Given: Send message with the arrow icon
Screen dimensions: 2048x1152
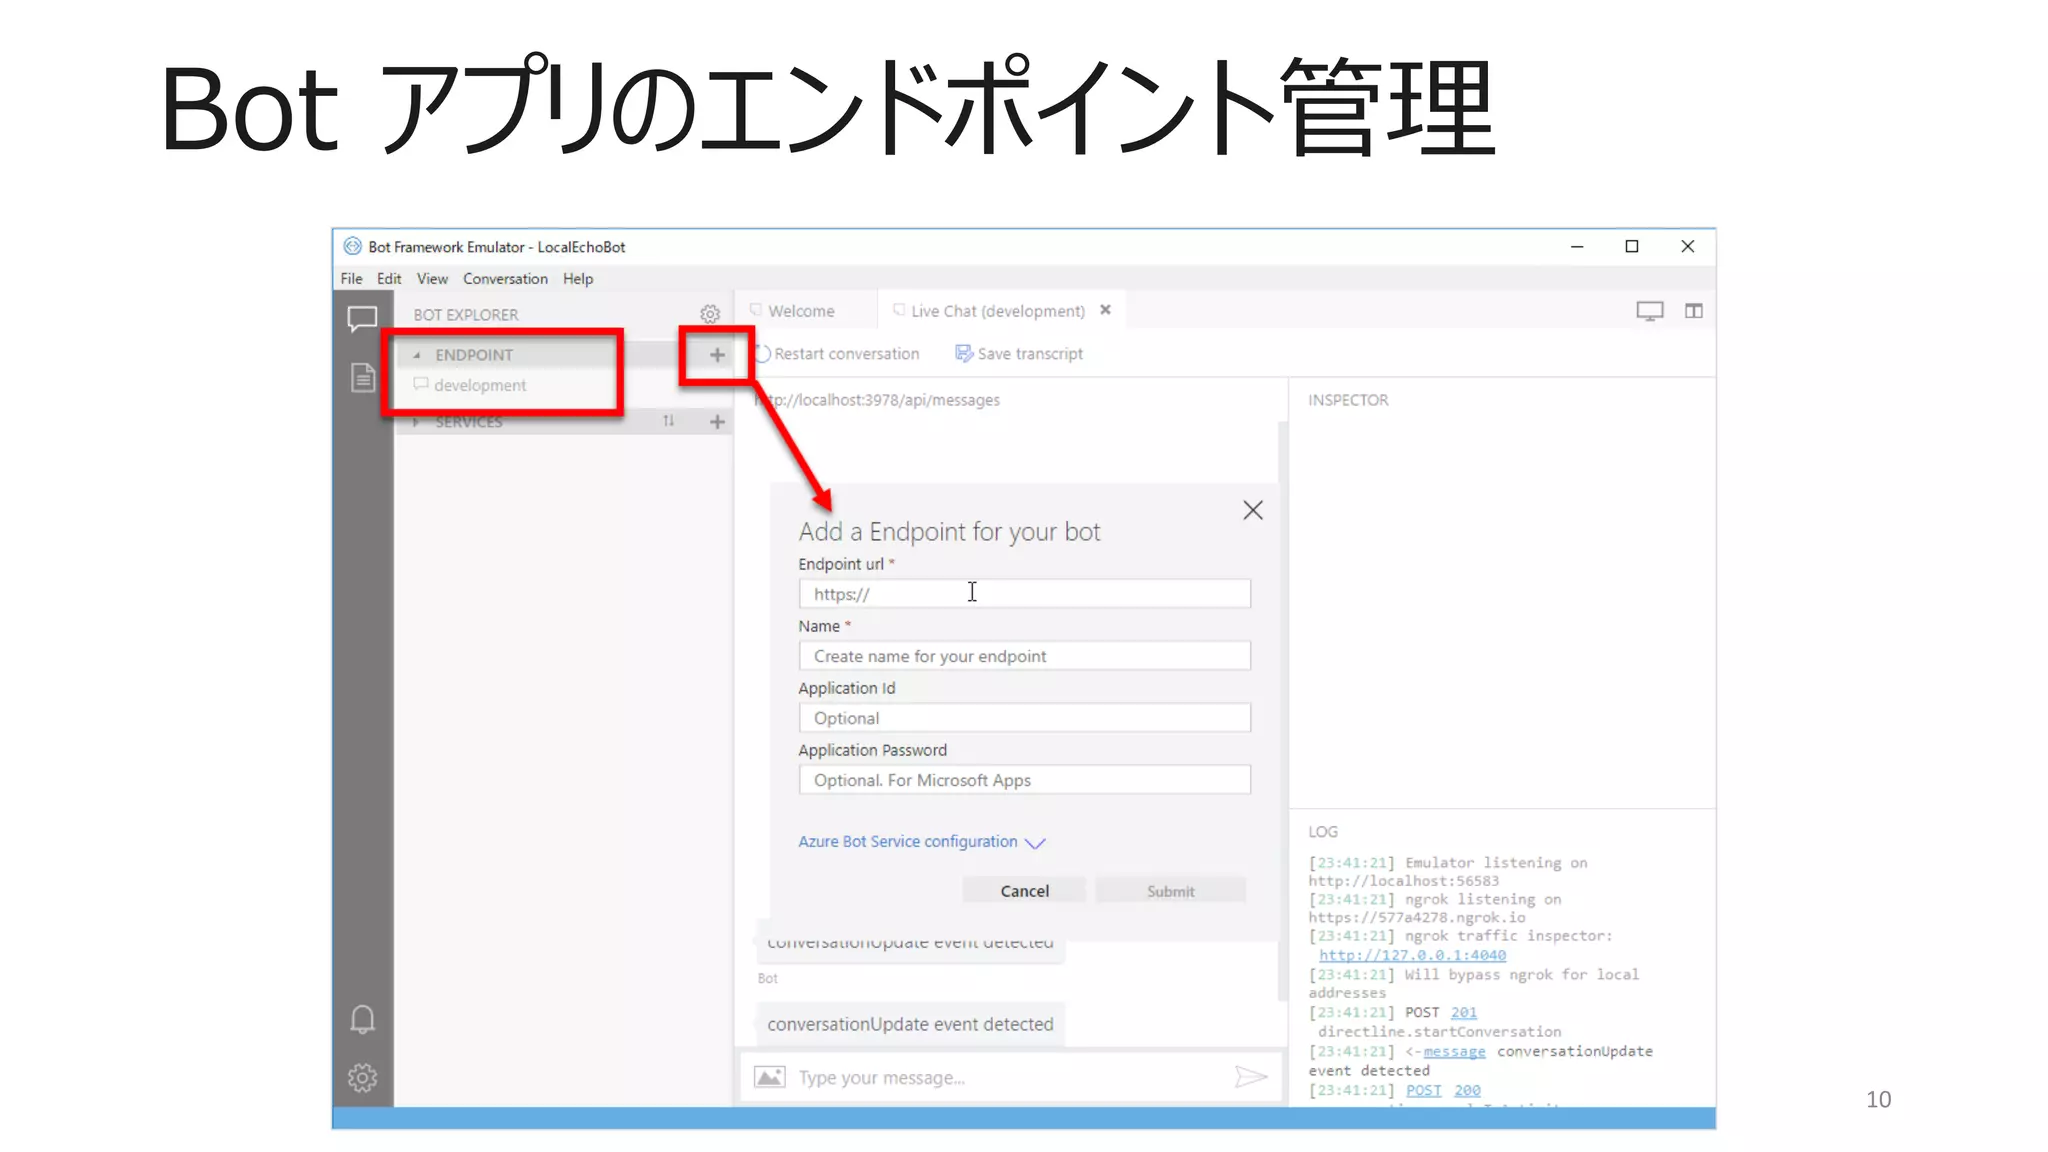Looking at the screenshot, I should pos(1251,1077).
